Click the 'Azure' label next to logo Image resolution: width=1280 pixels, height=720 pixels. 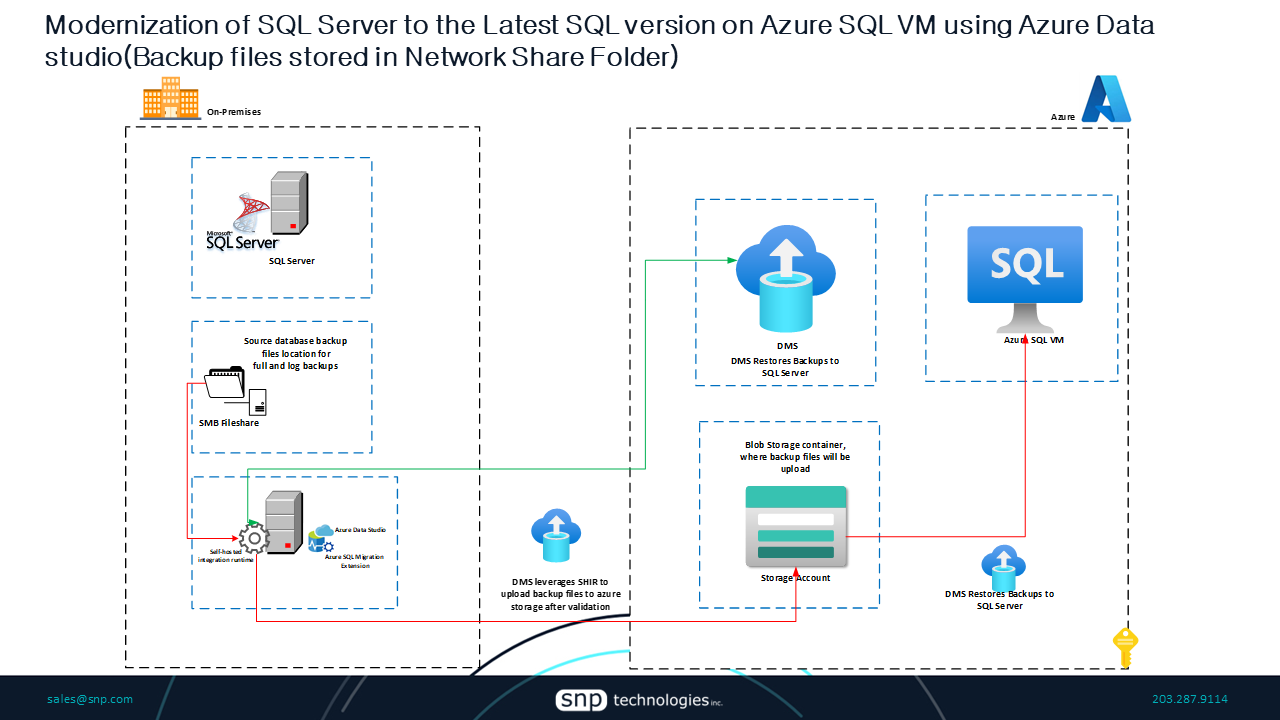click(1063, 117)
